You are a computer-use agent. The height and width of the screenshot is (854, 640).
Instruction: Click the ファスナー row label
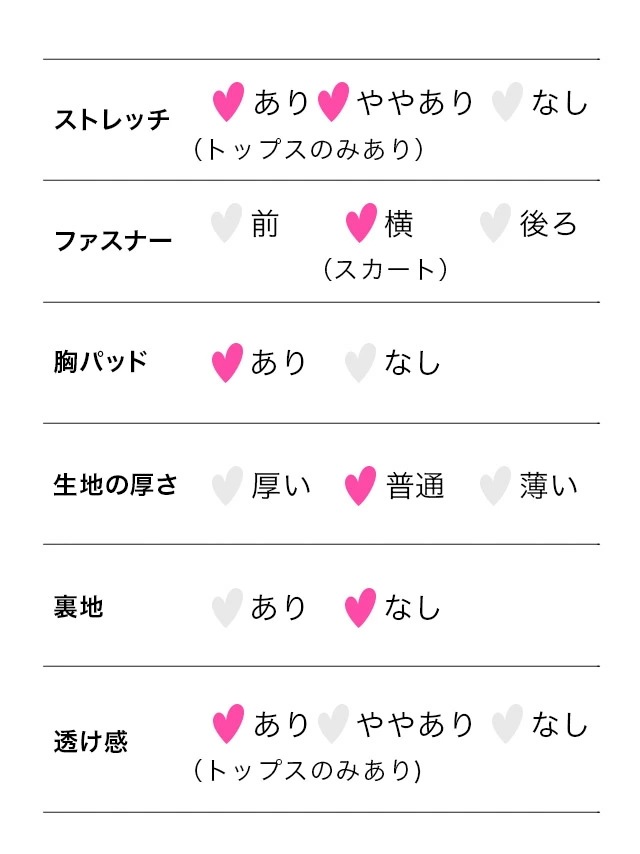112,241
